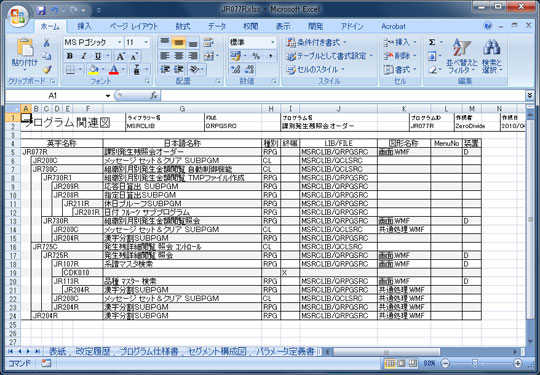The image size is (540, 375).
Task: Open the number format dropdown
Action: [x=273, y=42]
